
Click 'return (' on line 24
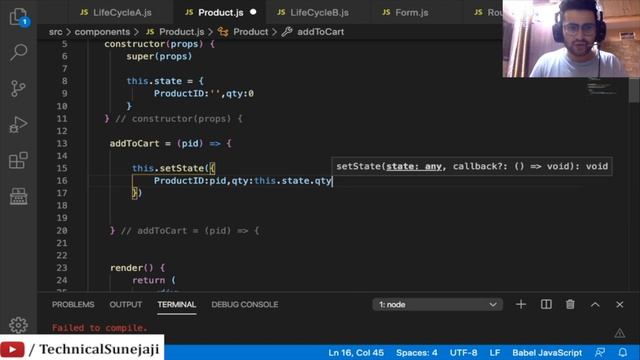154,280
